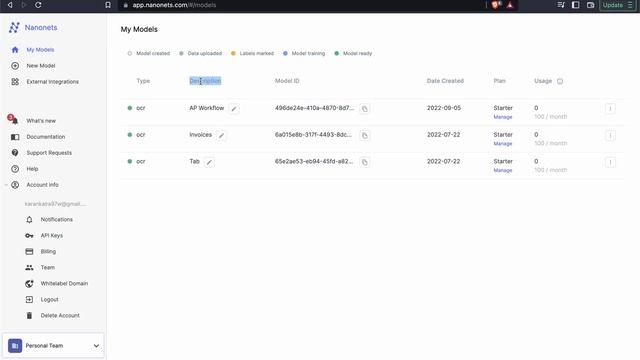The width and height of the screenshot is (640, 360).
Task: Click date 2022-09-05 cell
Action: (x=444, y=108)
